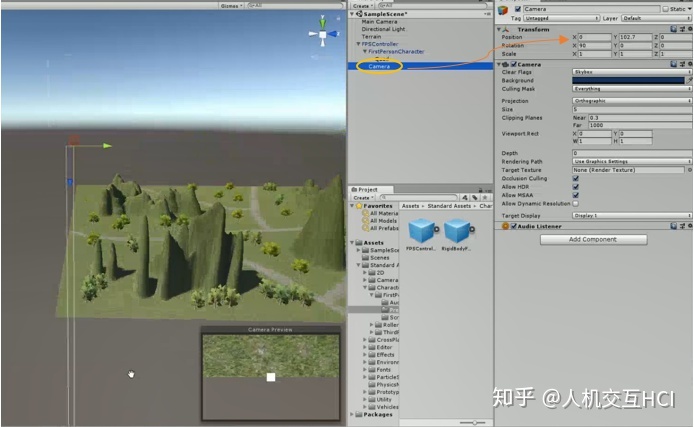Toggle Allow MSAA checkbox
This screenshot has height=427, width=694.
[576, 195]
